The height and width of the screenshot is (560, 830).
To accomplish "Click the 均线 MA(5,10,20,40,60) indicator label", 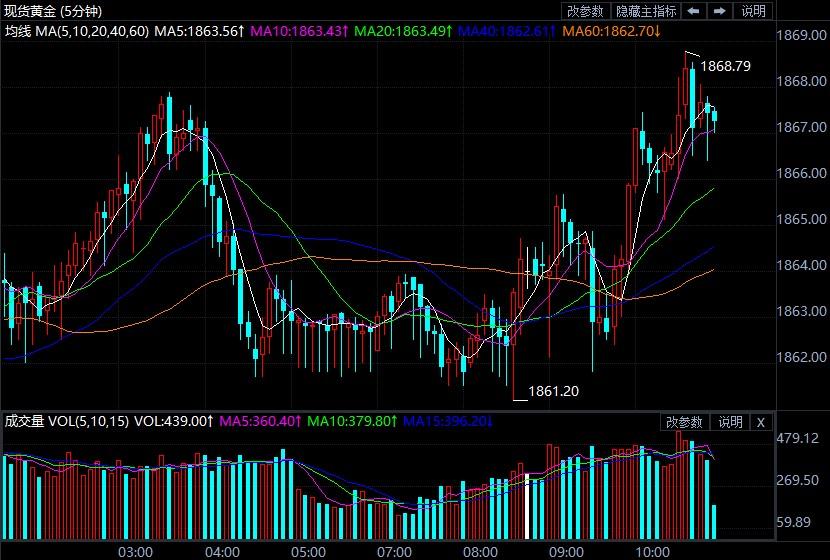I will pos(77,31).
